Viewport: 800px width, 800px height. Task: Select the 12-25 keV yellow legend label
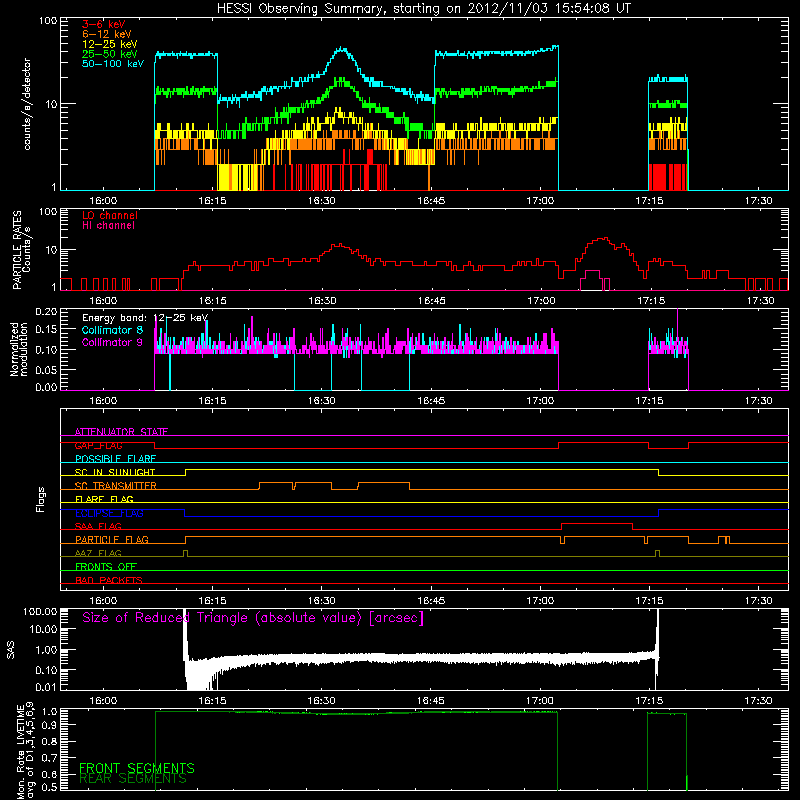pos(110,44)
